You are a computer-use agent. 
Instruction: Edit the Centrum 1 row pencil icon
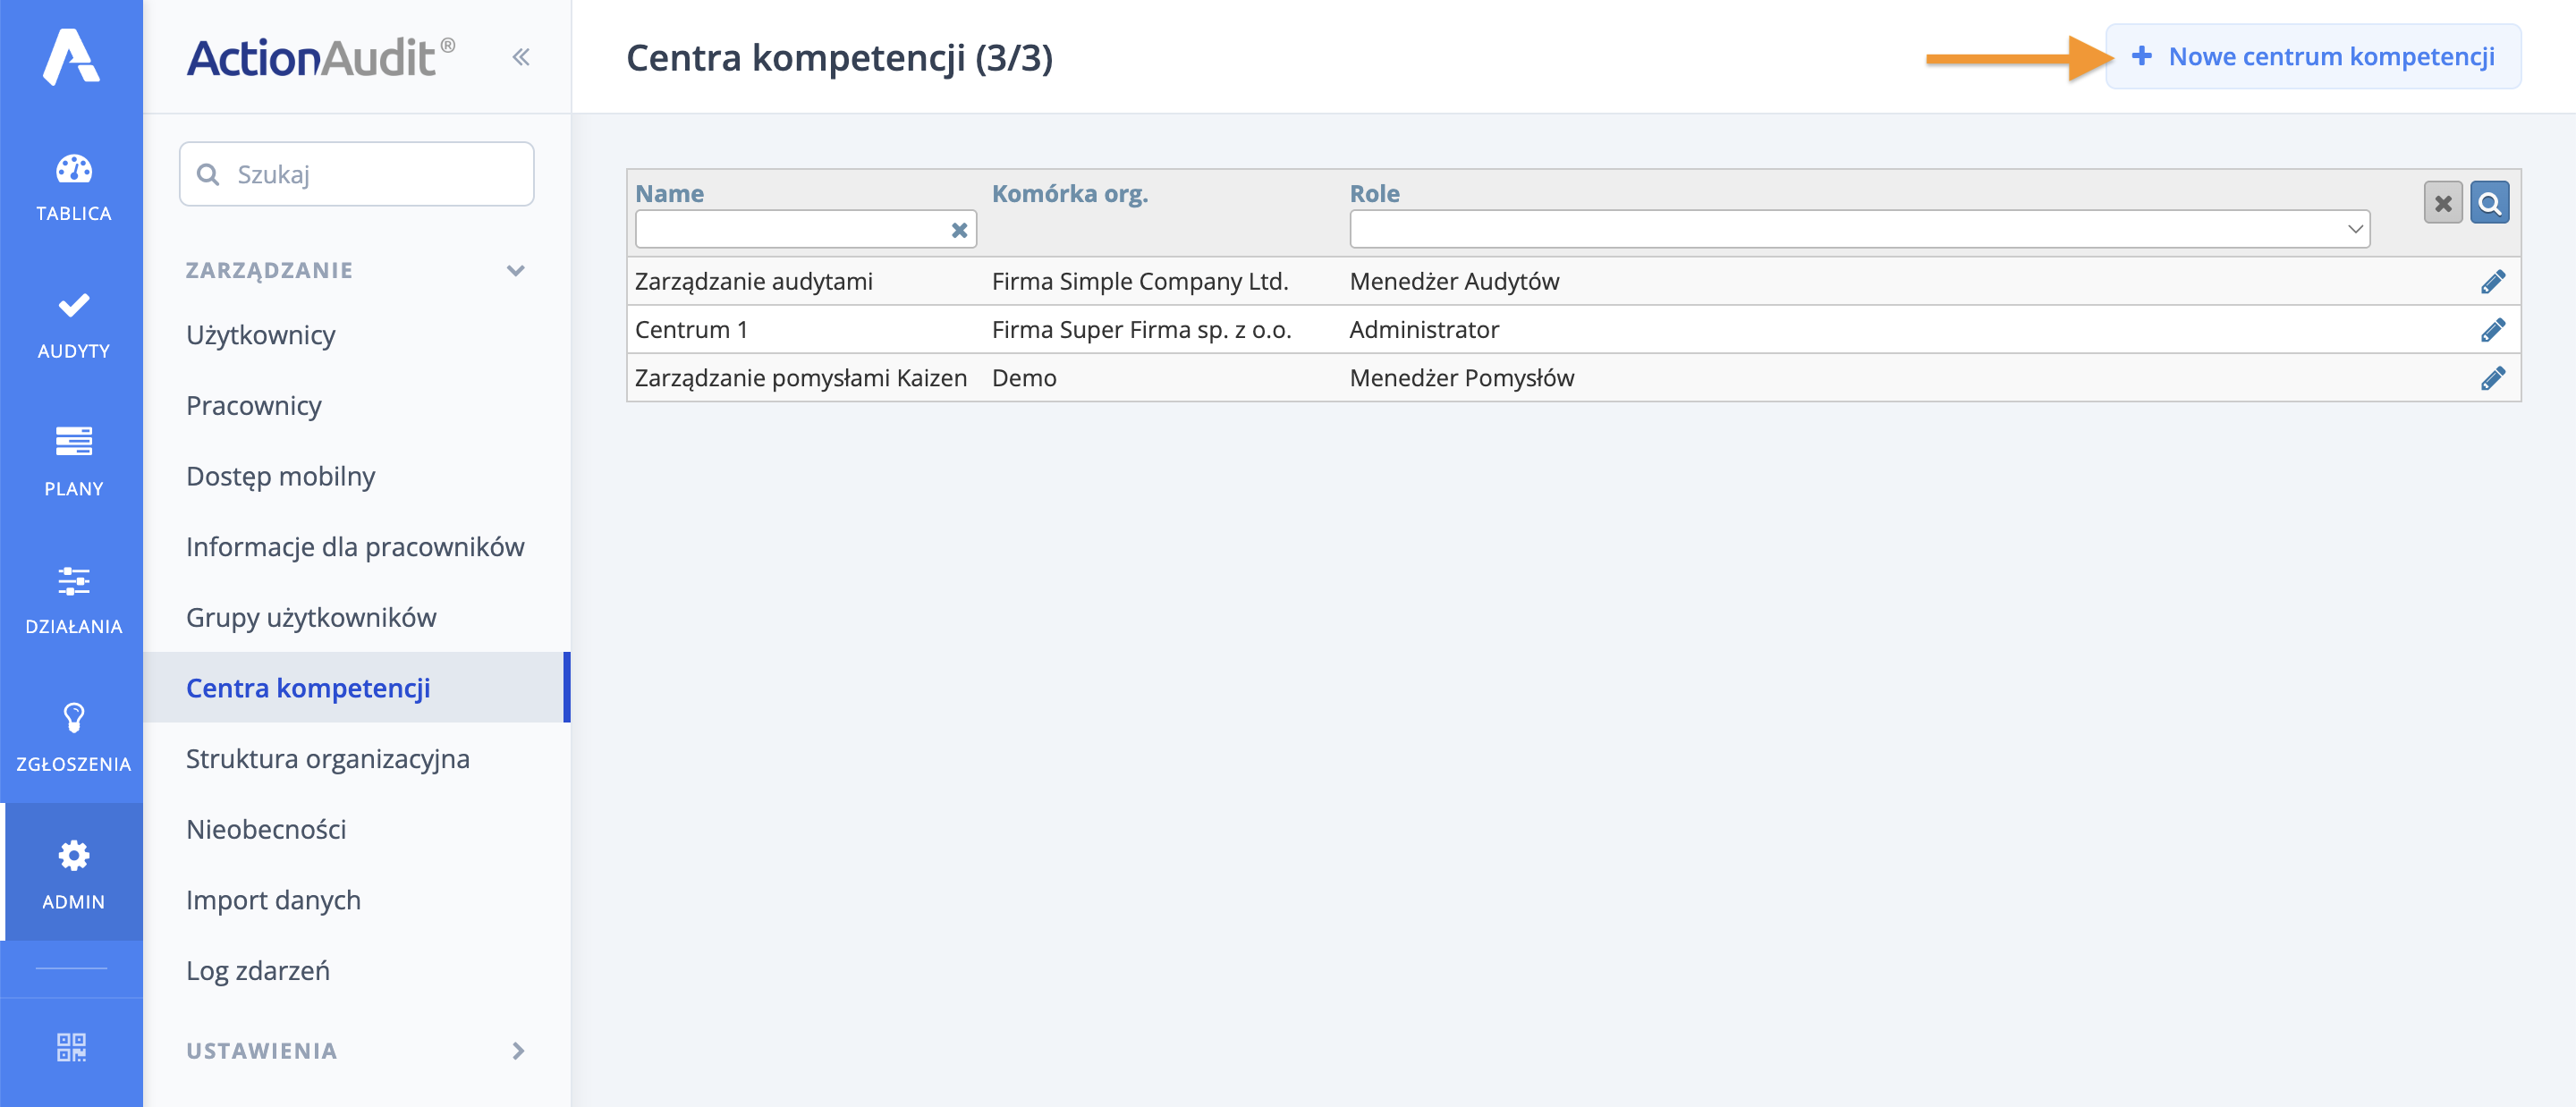tap(2492, 330)
